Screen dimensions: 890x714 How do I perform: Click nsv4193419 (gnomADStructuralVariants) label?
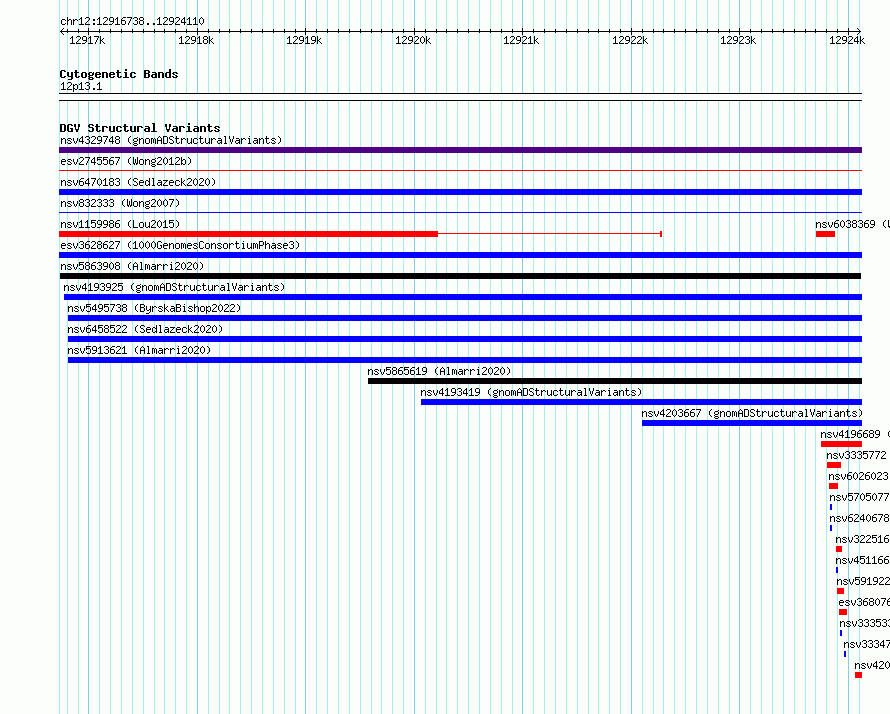coord(531,392)
